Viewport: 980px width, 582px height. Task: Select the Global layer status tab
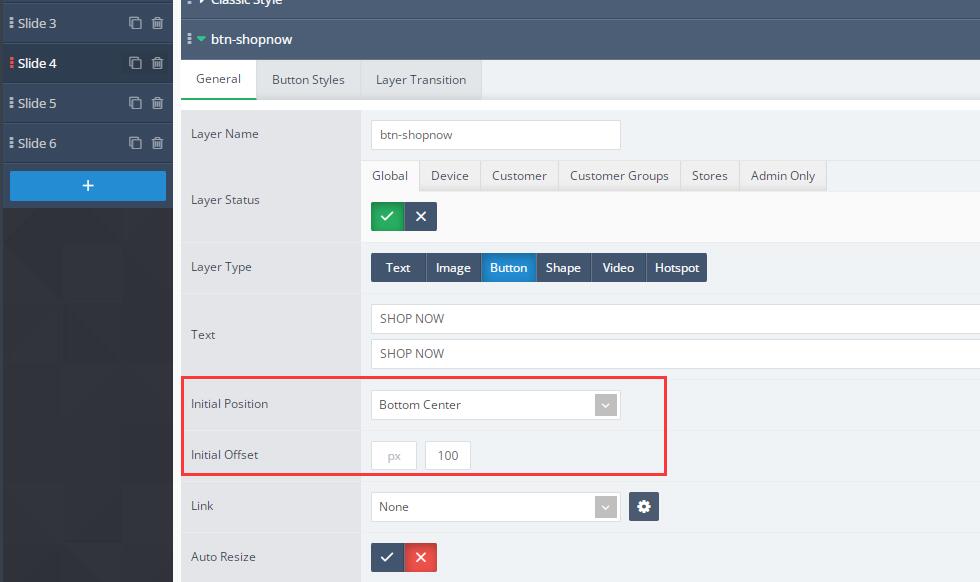pyautogui.click(x=390, y=176)
